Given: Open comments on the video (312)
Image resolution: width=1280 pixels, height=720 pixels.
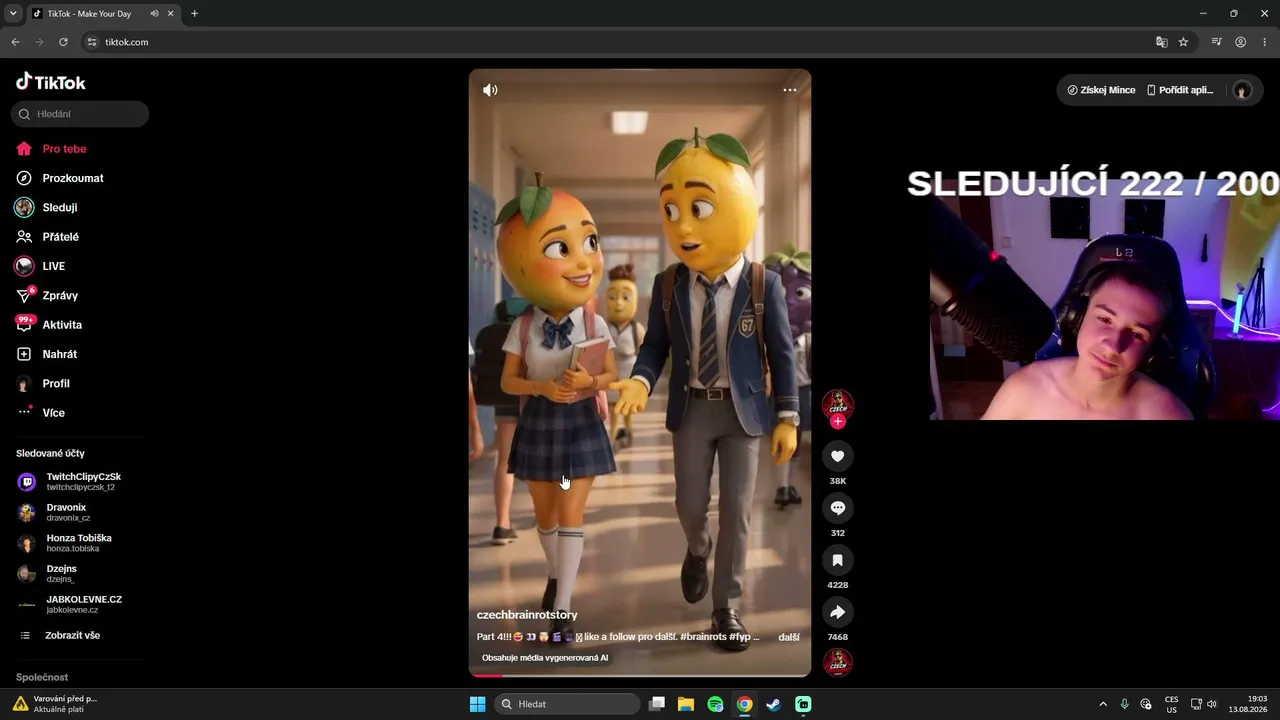Looking at the screenshot, I should pyautogui.click(x=838, y=508).
